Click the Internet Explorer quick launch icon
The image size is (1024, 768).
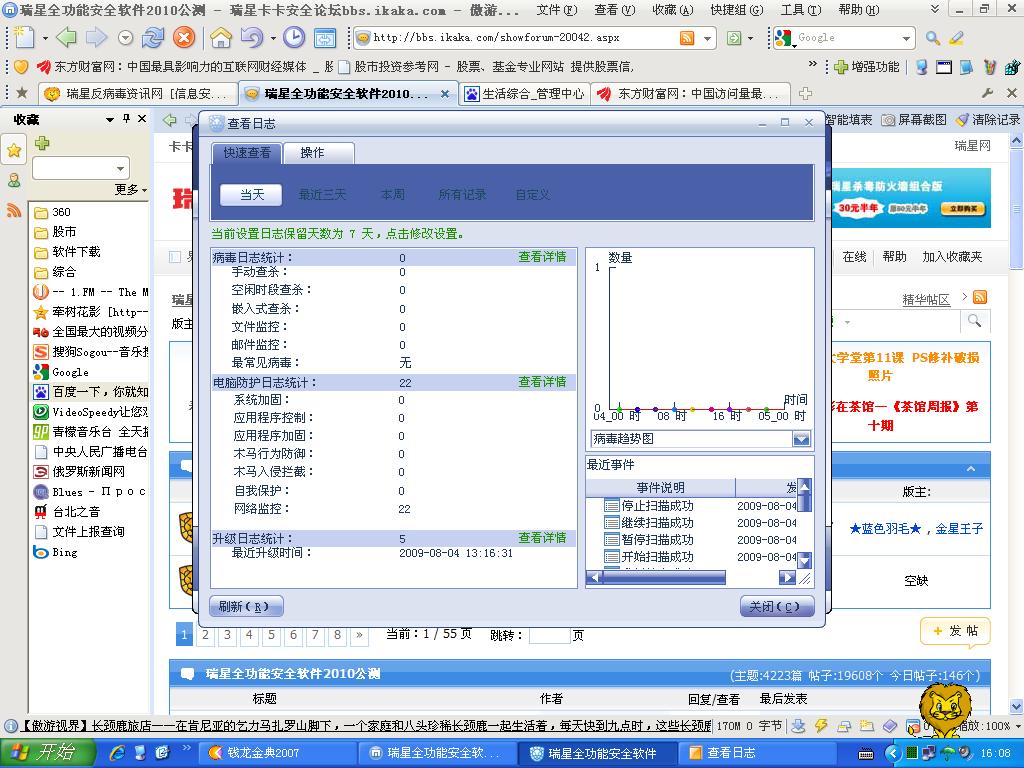point(118,752)
